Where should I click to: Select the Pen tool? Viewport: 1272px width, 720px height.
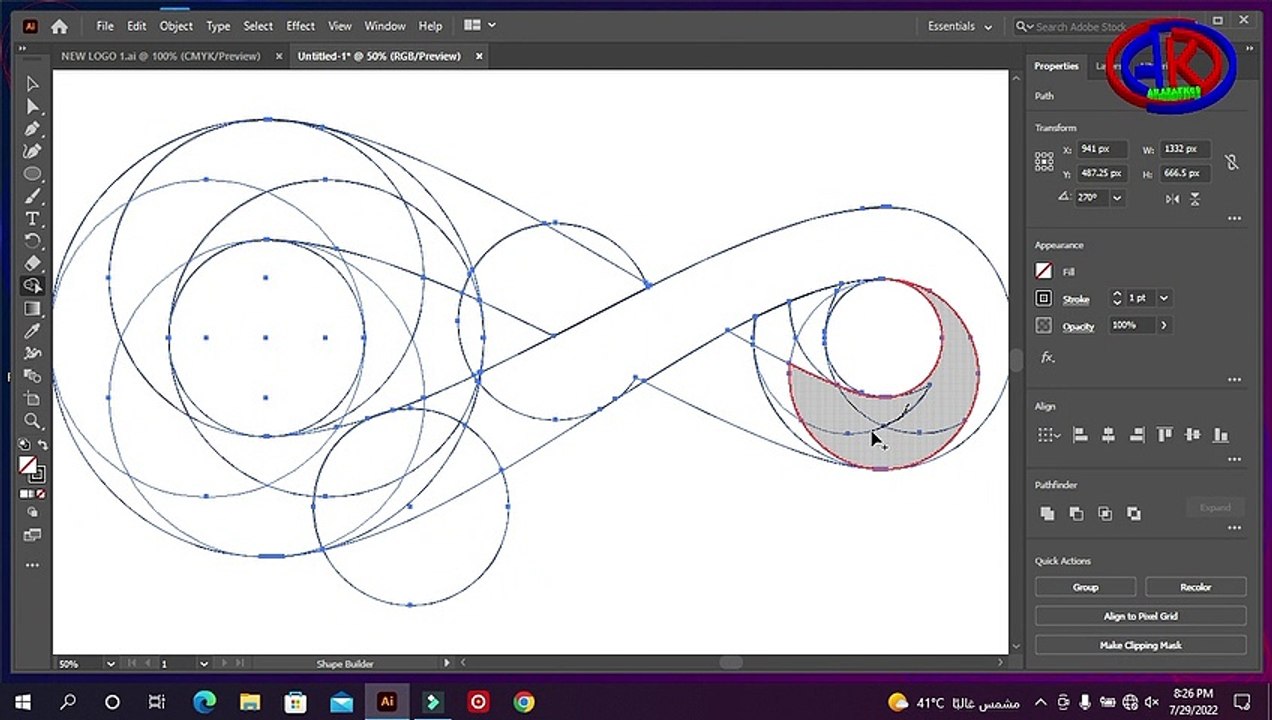coord(32,129)
